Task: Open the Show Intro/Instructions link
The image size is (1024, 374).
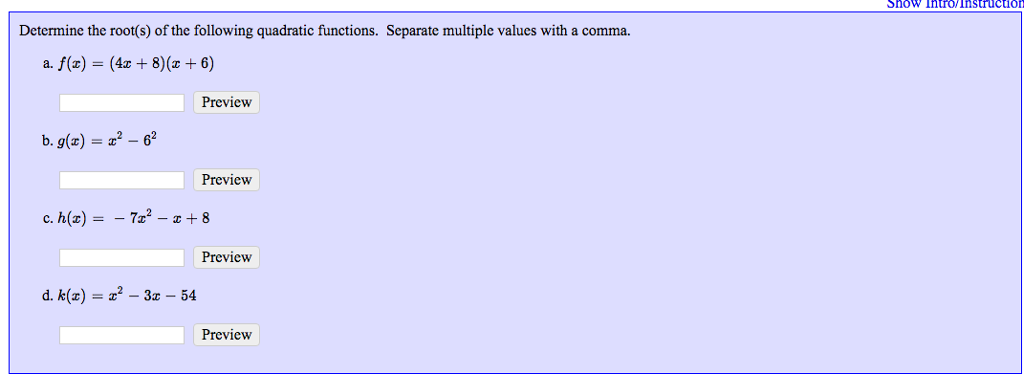Action: [955, 3]
